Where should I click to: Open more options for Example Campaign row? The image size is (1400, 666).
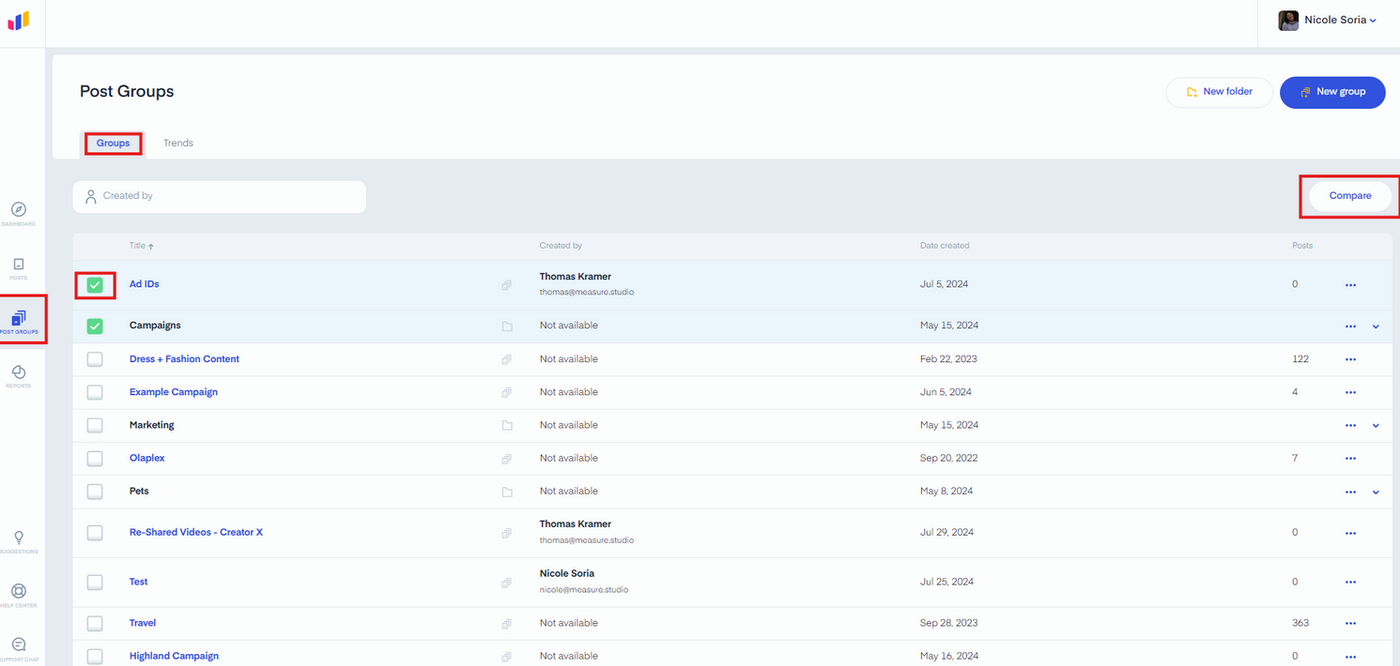(1351, 392)
